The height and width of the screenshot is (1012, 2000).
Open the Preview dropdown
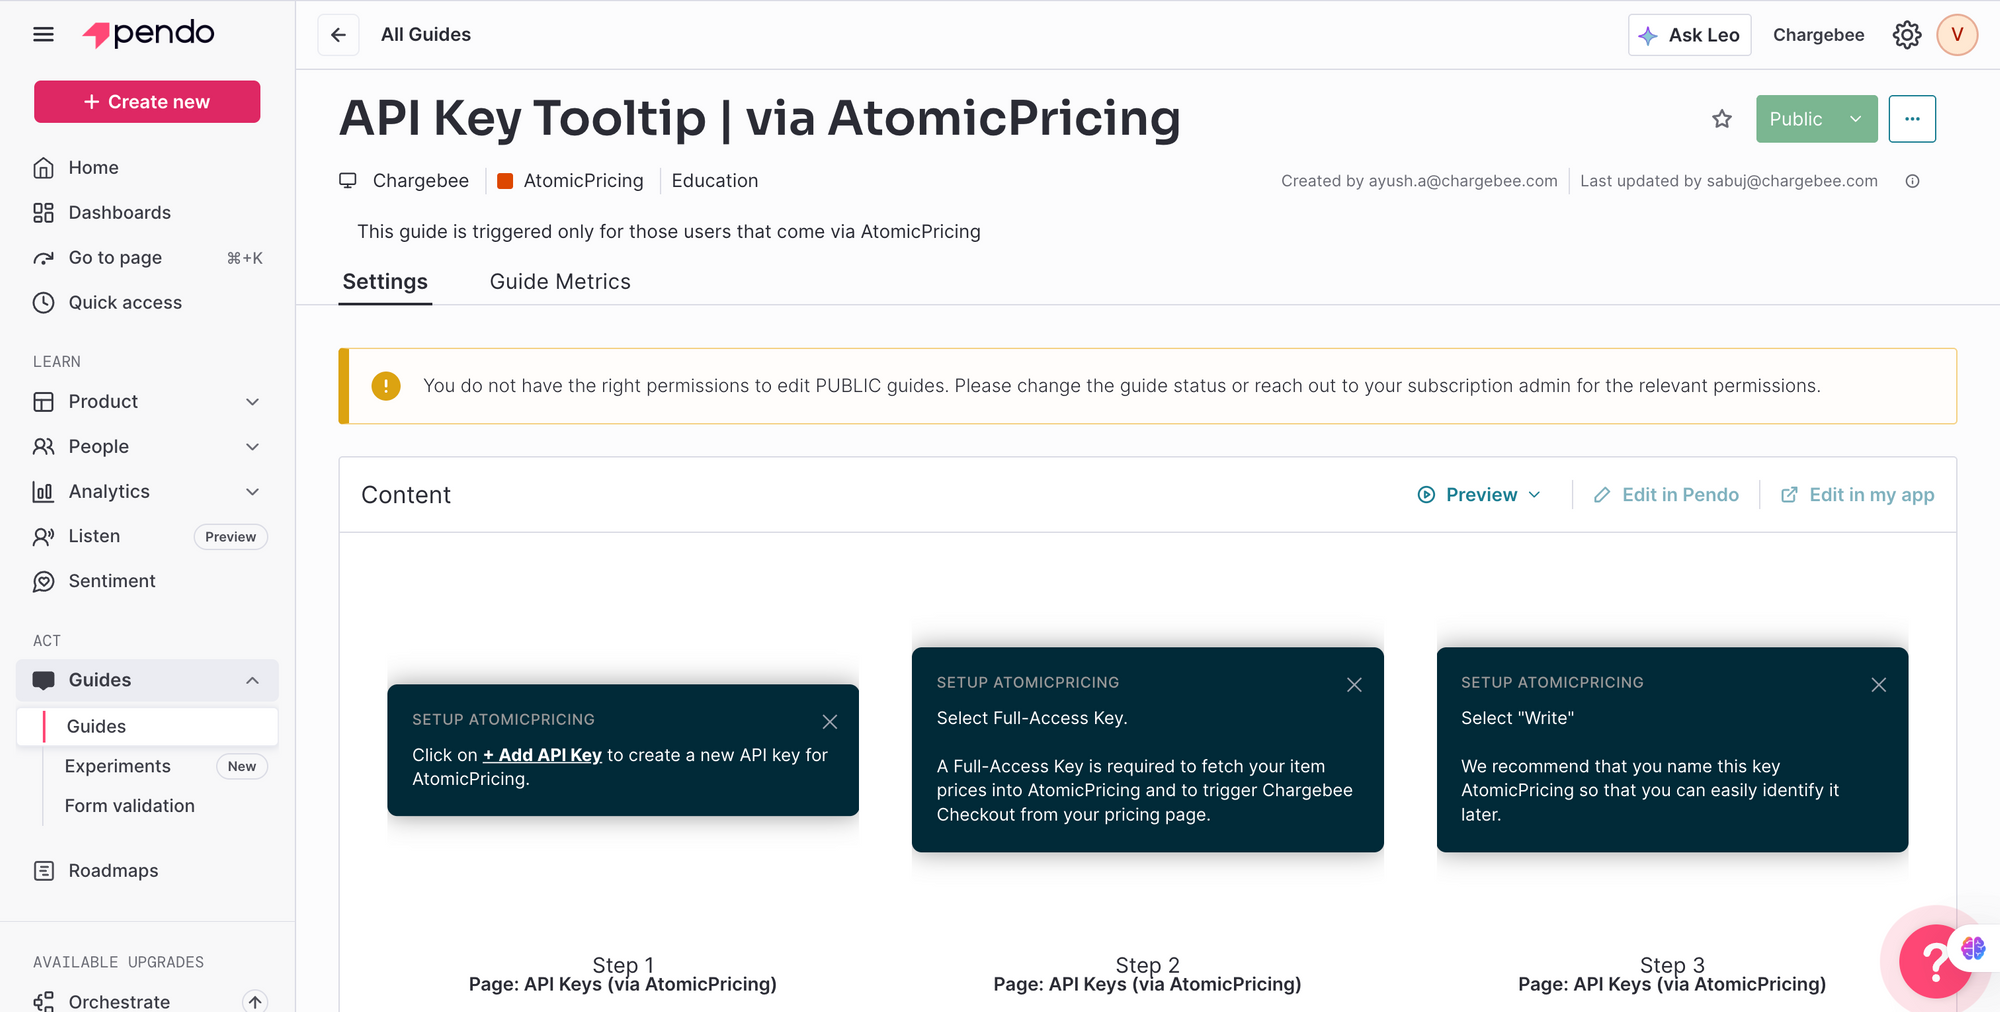pyautogui.click(x=1479, y=495)
